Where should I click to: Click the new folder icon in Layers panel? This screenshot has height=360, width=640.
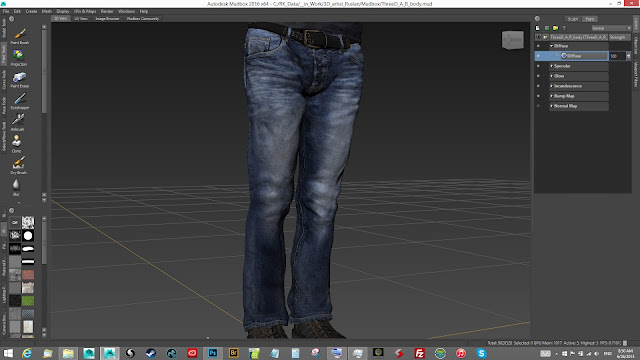tap(556, 28)
